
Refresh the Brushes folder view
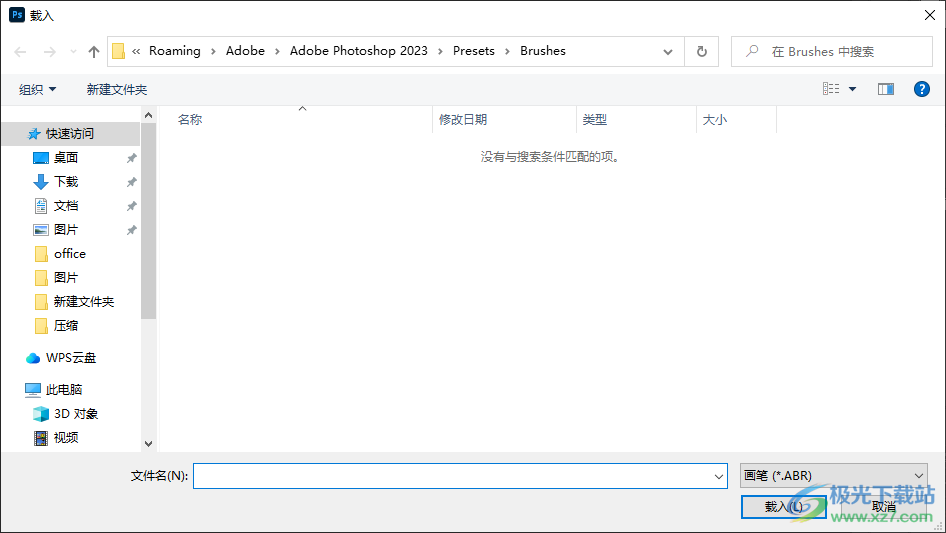pyautogui.click(x=702, y=52)
